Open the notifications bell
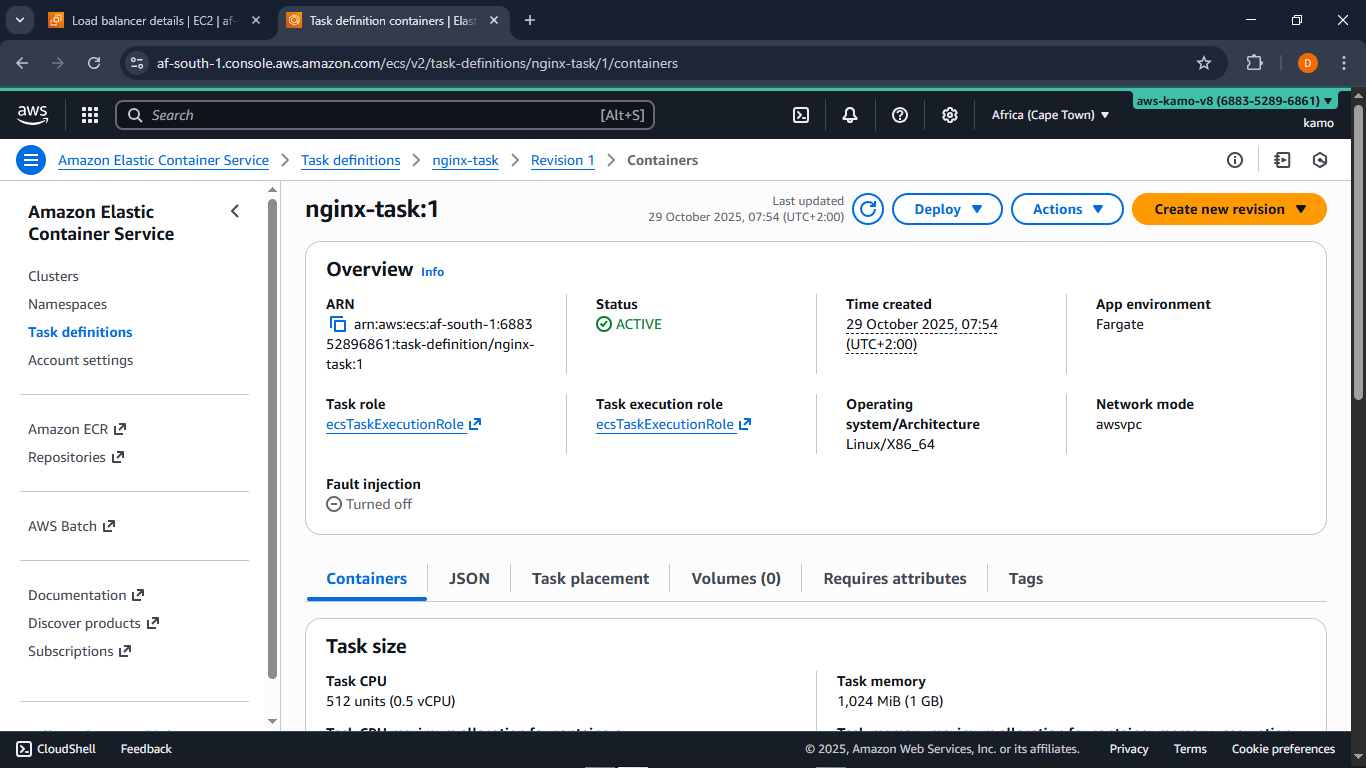The width and height of the screenshot is (1366, 768). pyautogui.click(x=849, y=115)
